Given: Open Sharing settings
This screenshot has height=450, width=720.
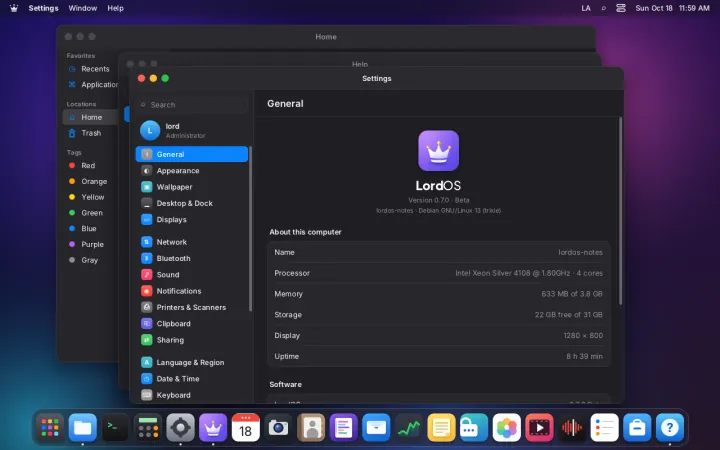Looking at the screenshot, I should point(192,340).
